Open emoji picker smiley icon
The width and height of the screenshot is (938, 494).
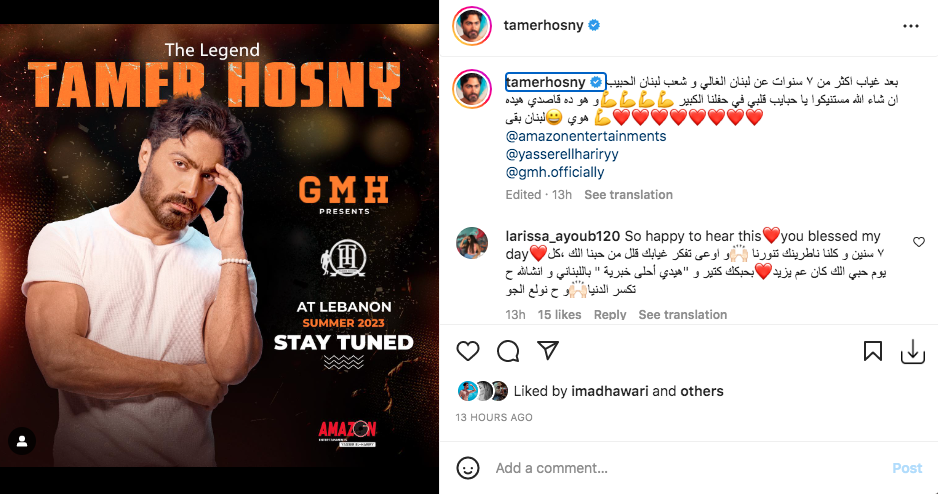pyautogui.click(x=468, y=468)
